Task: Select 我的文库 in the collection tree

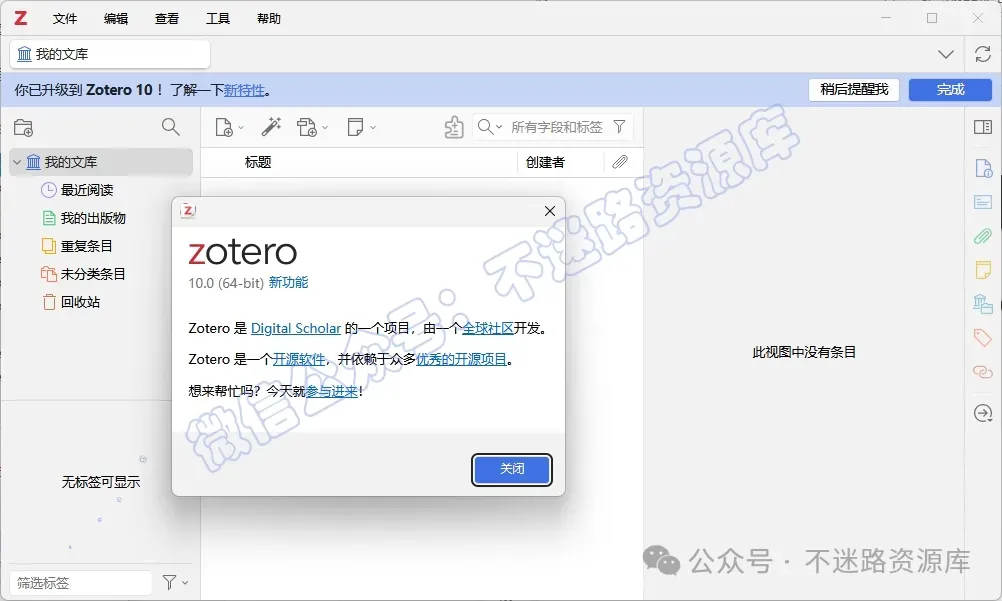Action: tap(102, 162)
